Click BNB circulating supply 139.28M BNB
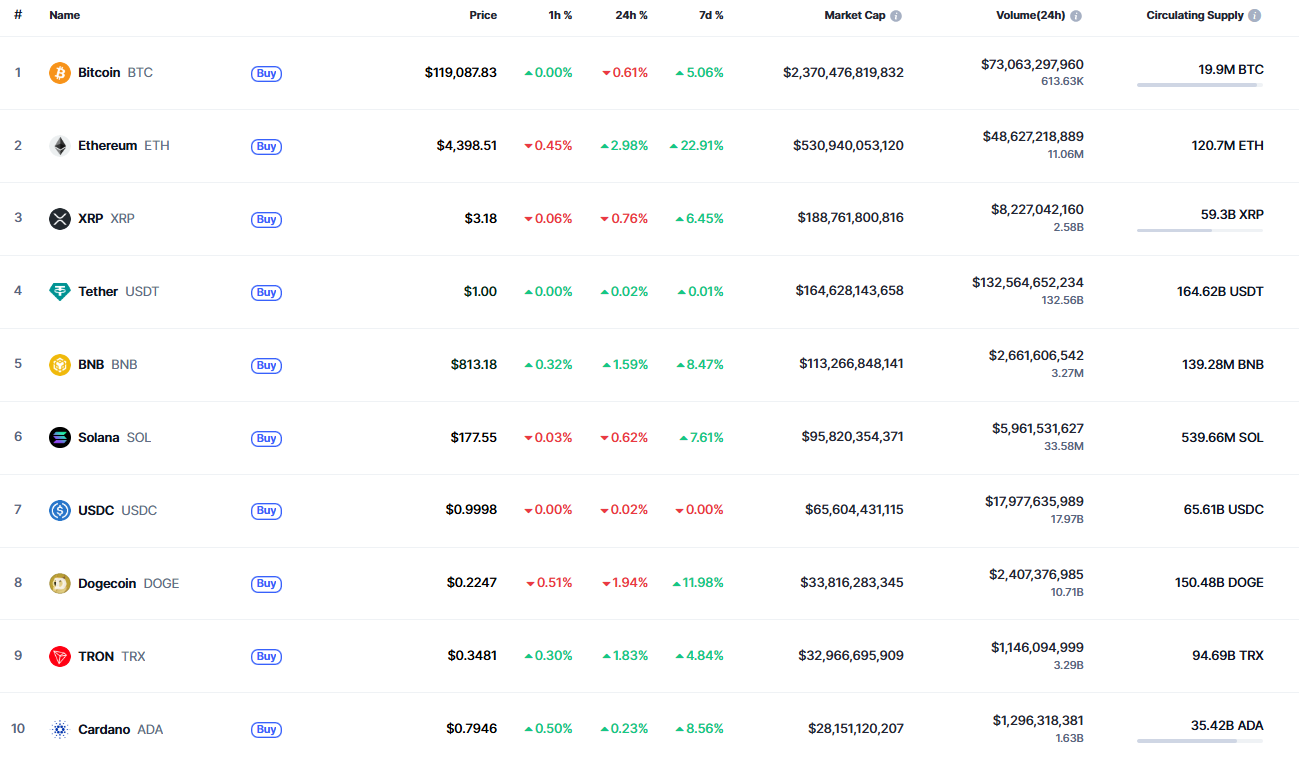The image size is (1299, 762). [x=1223, y=365]
